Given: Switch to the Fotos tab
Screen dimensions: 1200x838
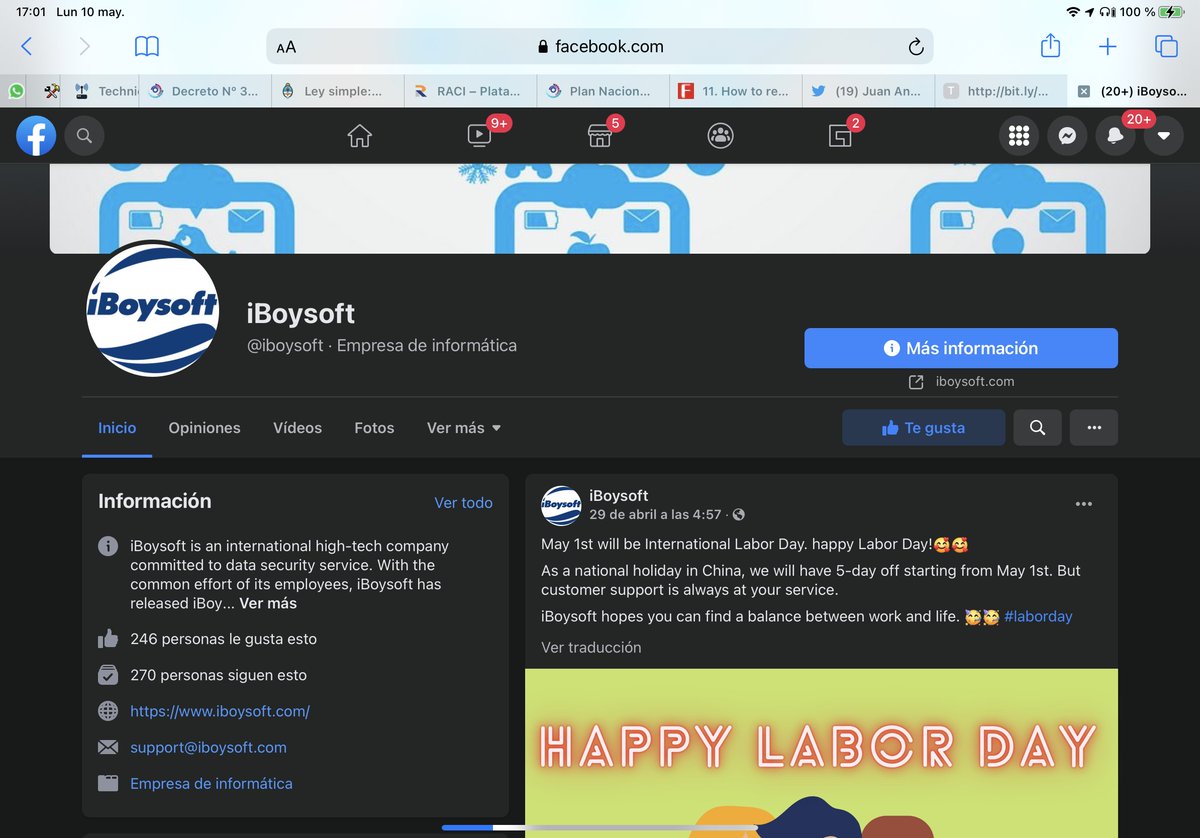Looking at the screenshot, I should [x=374, y=428].
